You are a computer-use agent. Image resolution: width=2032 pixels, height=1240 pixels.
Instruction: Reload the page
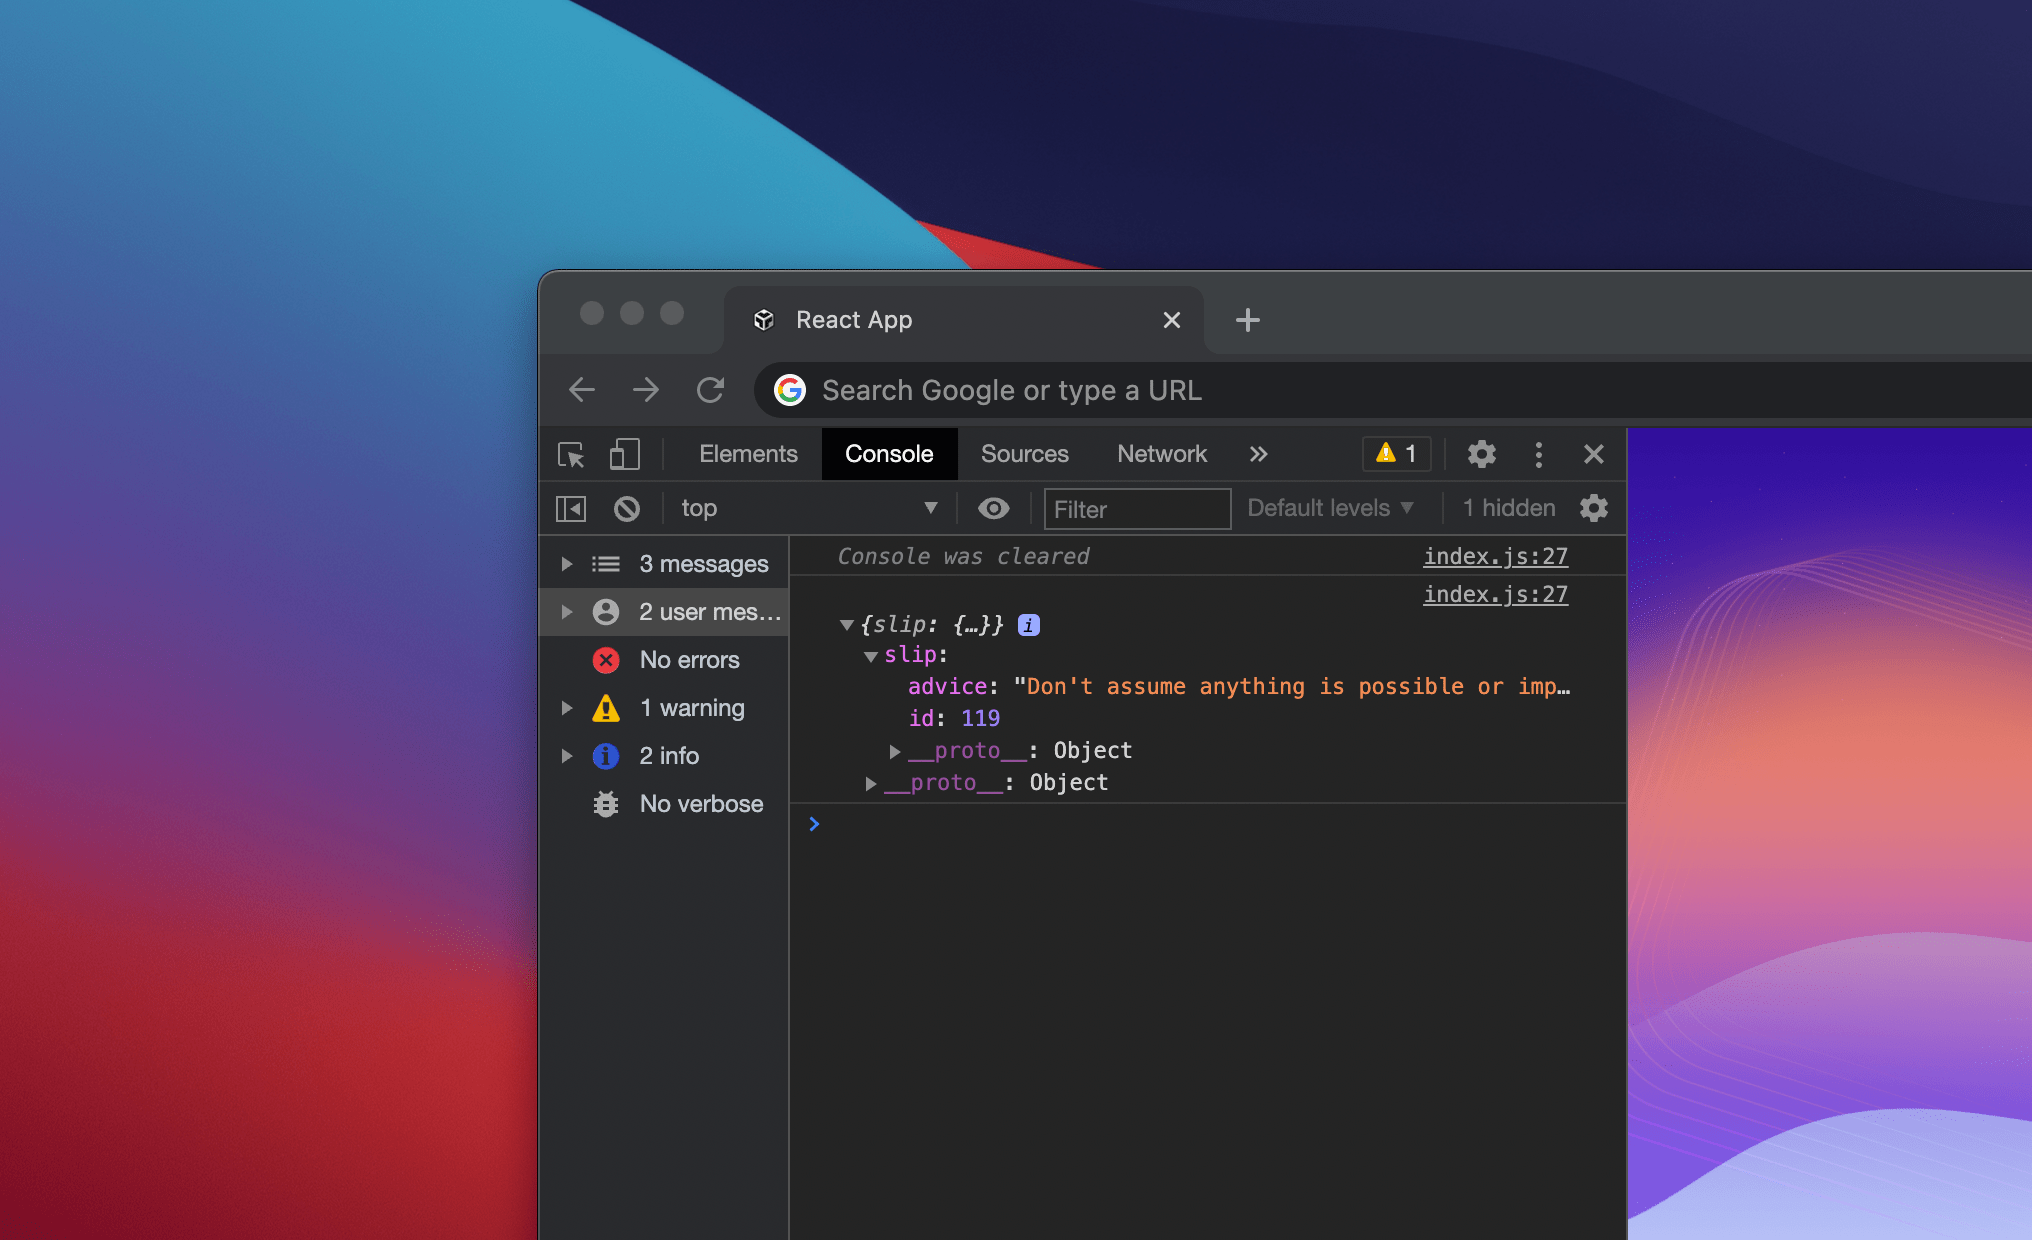pyautogui.click(x=710, y=390)
